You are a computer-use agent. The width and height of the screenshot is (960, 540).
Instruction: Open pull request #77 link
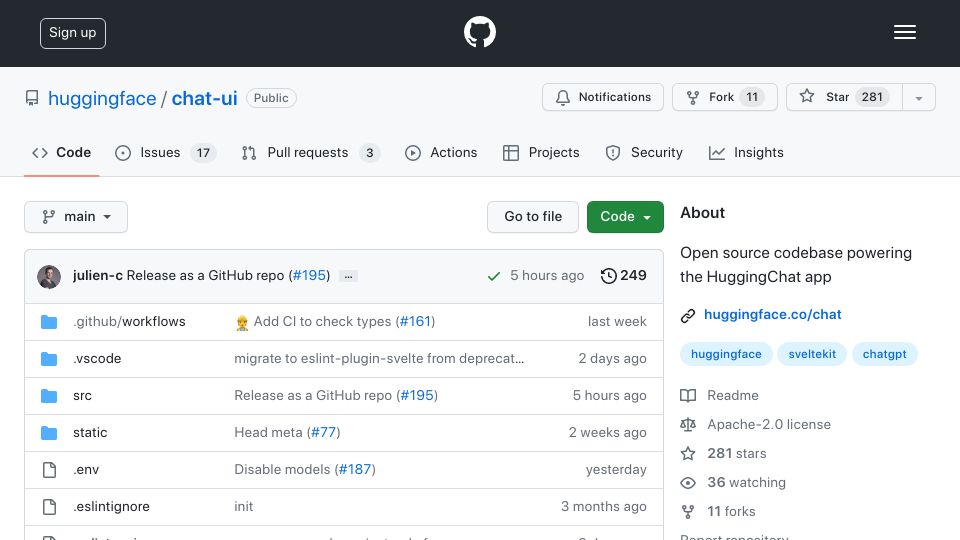tap(323, 432)
